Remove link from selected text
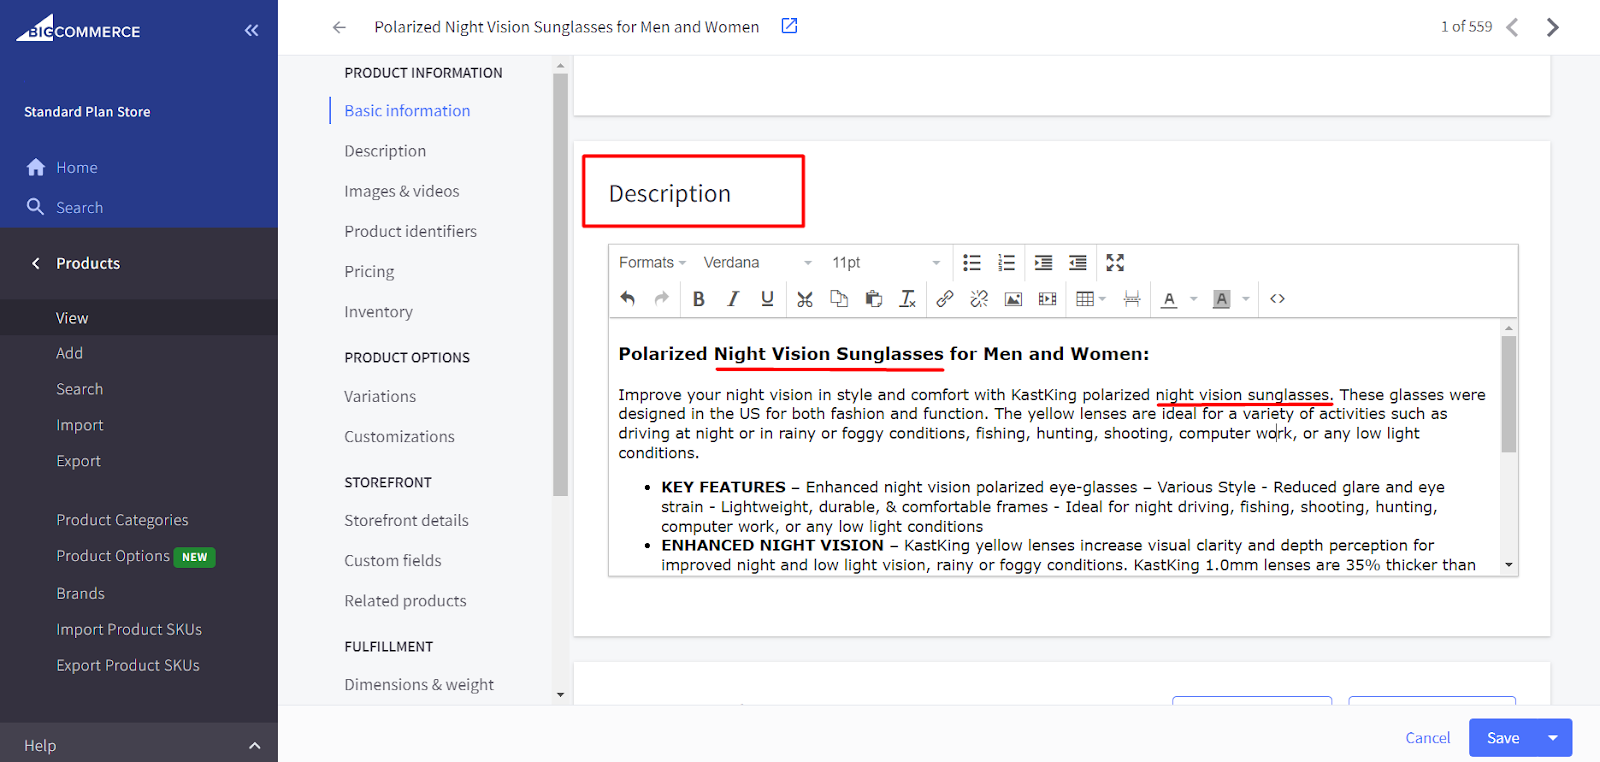This screenshot has height=762, width=1600. point(979,298)
